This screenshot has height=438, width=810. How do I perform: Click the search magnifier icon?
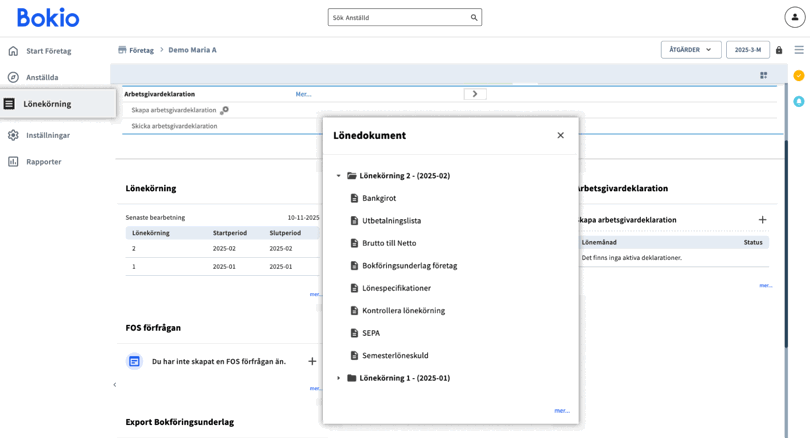474,18
